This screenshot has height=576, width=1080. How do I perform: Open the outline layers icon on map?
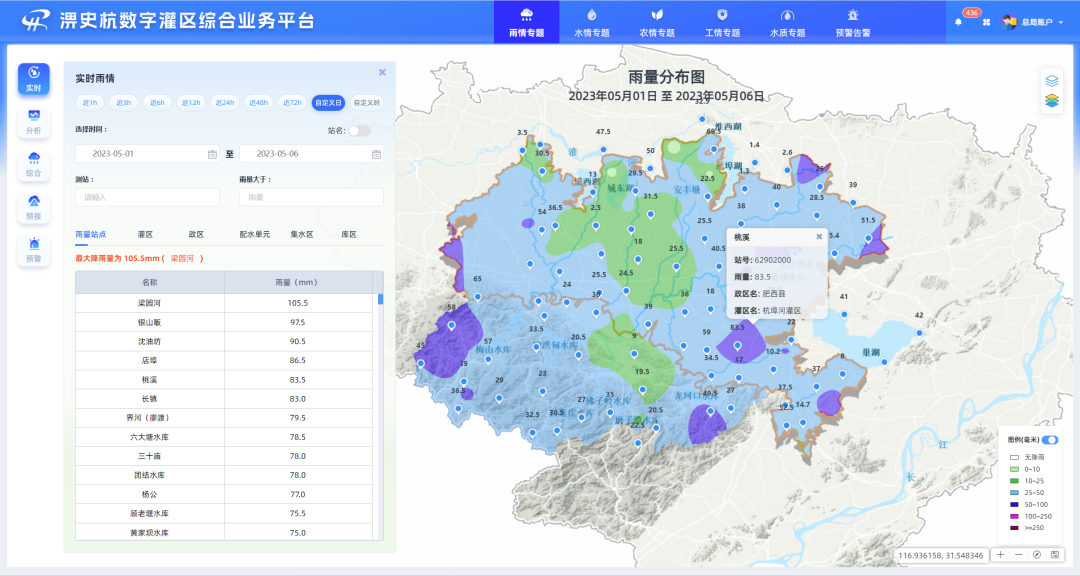pos(1052,81)
